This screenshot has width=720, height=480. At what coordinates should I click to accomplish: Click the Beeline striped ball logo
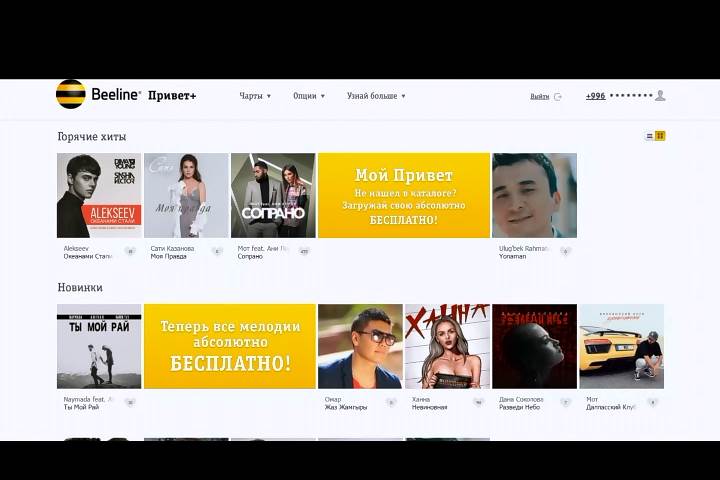(71, 94)
